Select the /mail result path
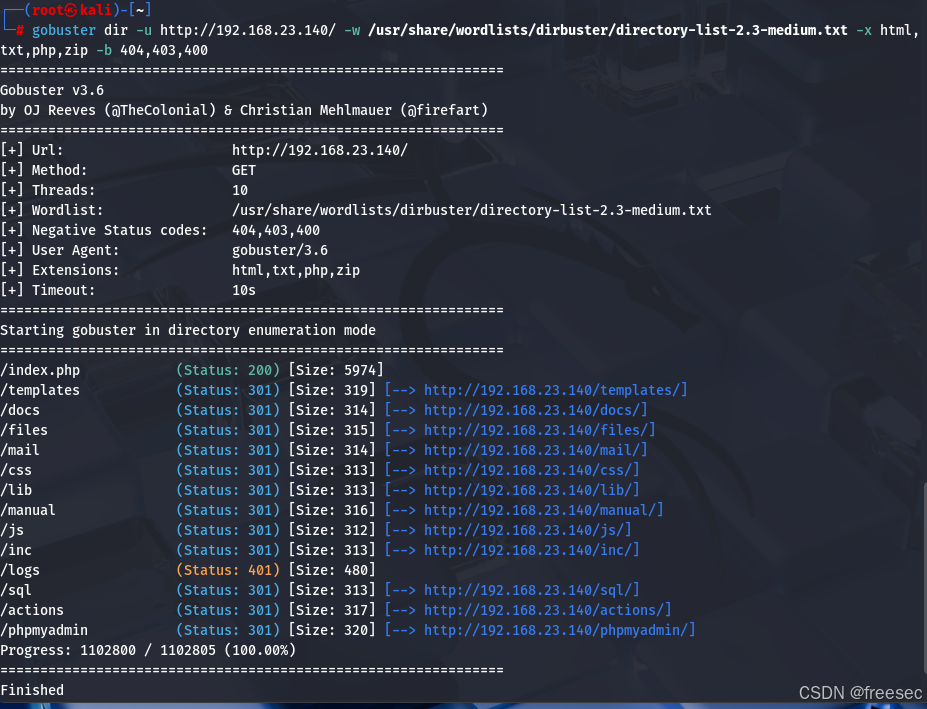This screenshot has width=927, height=709. tap(20, 451)
